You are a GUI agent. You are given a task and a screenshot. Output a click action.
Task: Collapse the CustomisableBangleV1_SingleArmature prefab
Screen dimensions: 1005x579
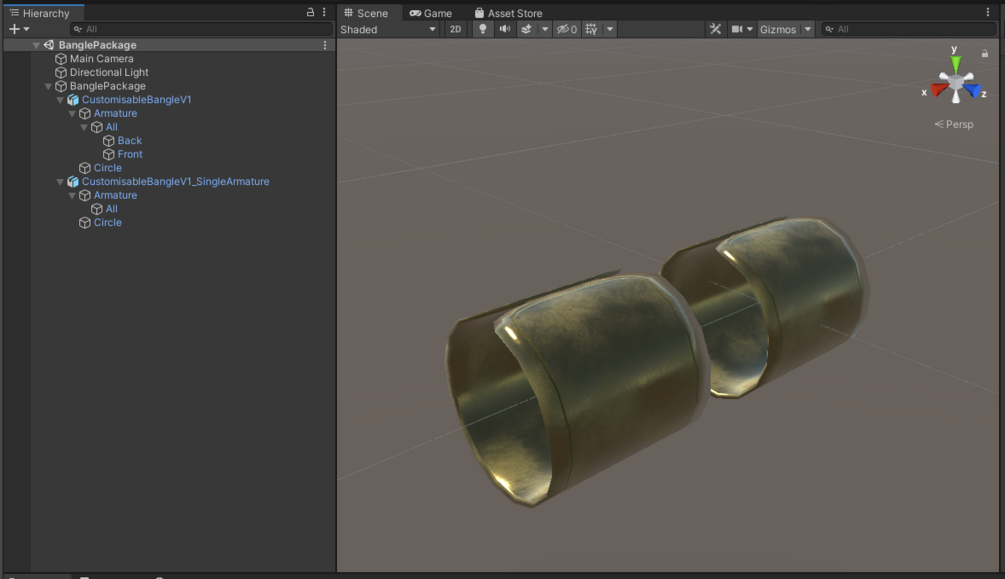coord(60,181)
